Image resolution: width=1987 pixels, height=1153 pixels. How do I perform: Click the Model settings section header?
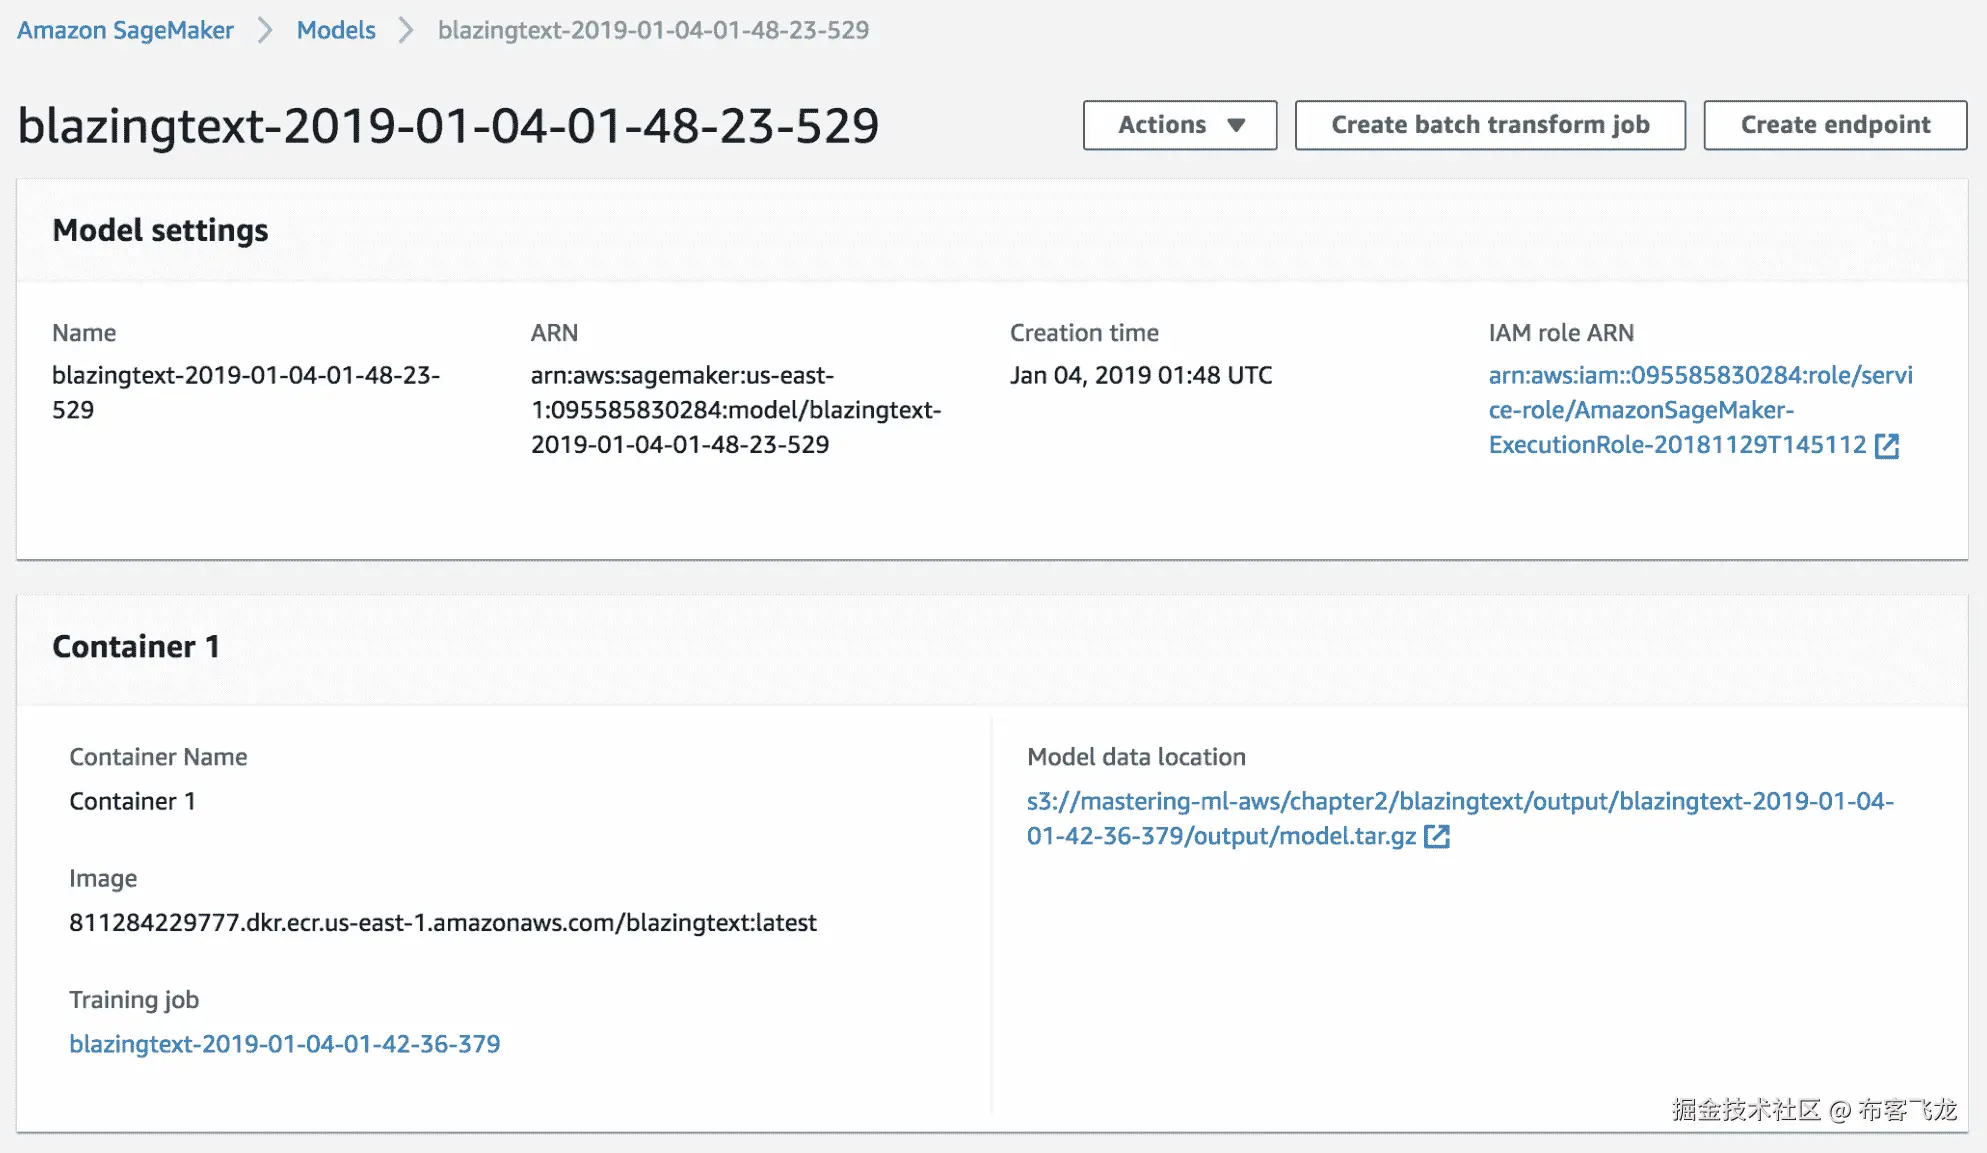click(x=160, y=230)
